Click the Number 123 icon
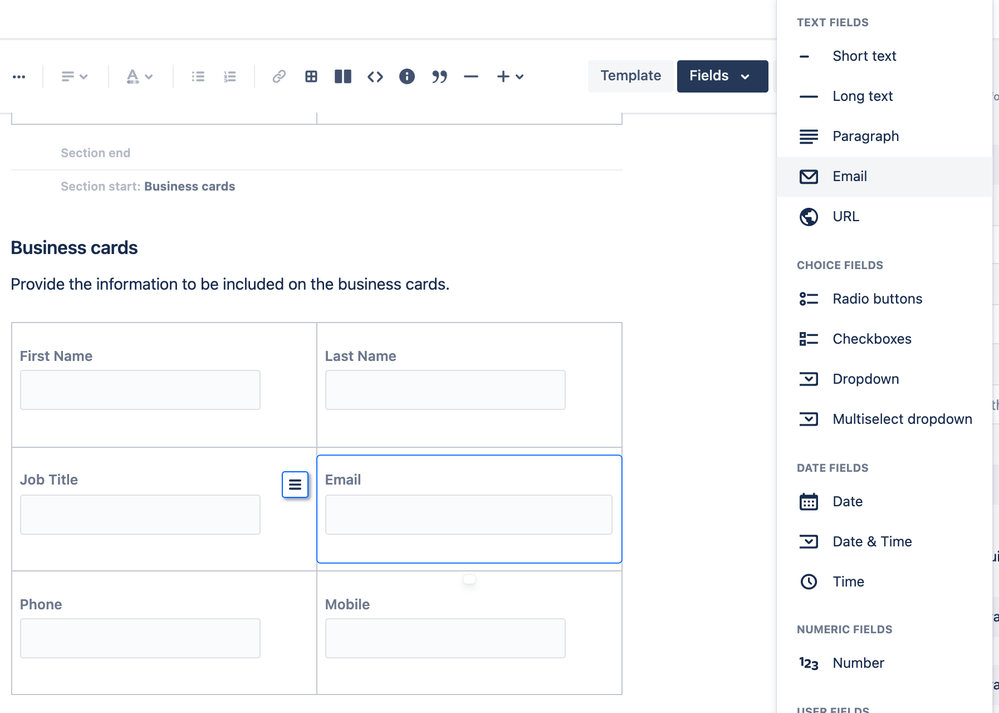The width and height of the screenshot is (999, 713). pyautogui.click(x=809, y=663)
